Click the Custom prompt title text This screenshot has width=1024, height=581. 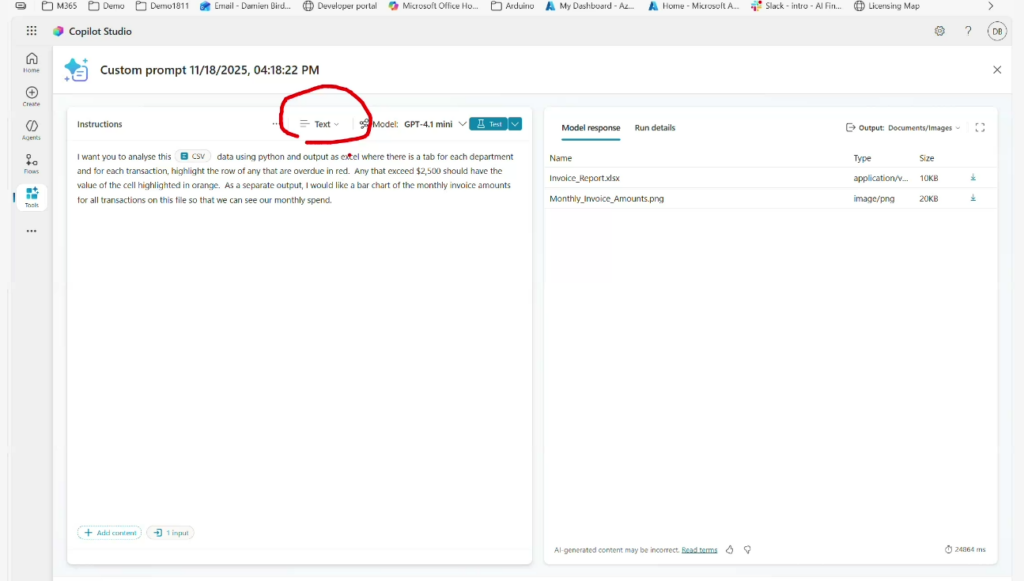(x=210, y=70)
